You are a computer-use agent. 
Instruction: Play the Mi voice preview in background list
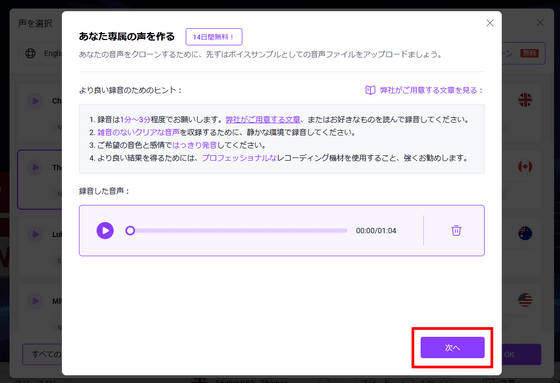click(x=35, y=301)
